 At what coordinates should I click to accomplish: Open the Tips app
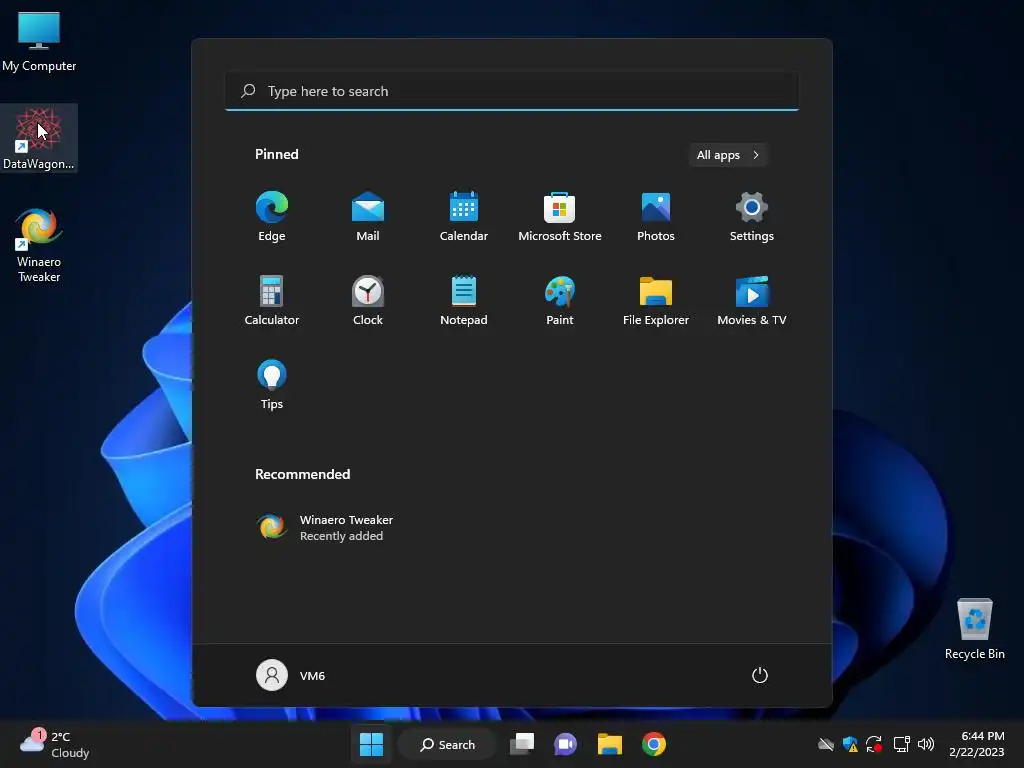(x=272, y=385)
